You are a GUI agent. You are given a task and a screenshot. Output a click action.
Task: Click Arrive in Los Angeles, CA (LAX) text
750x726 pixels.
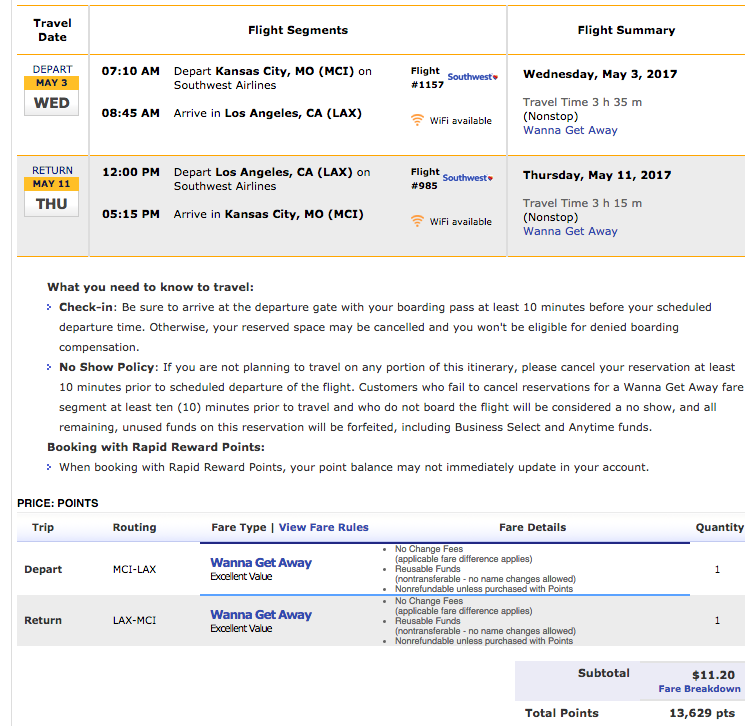point(267,113)
